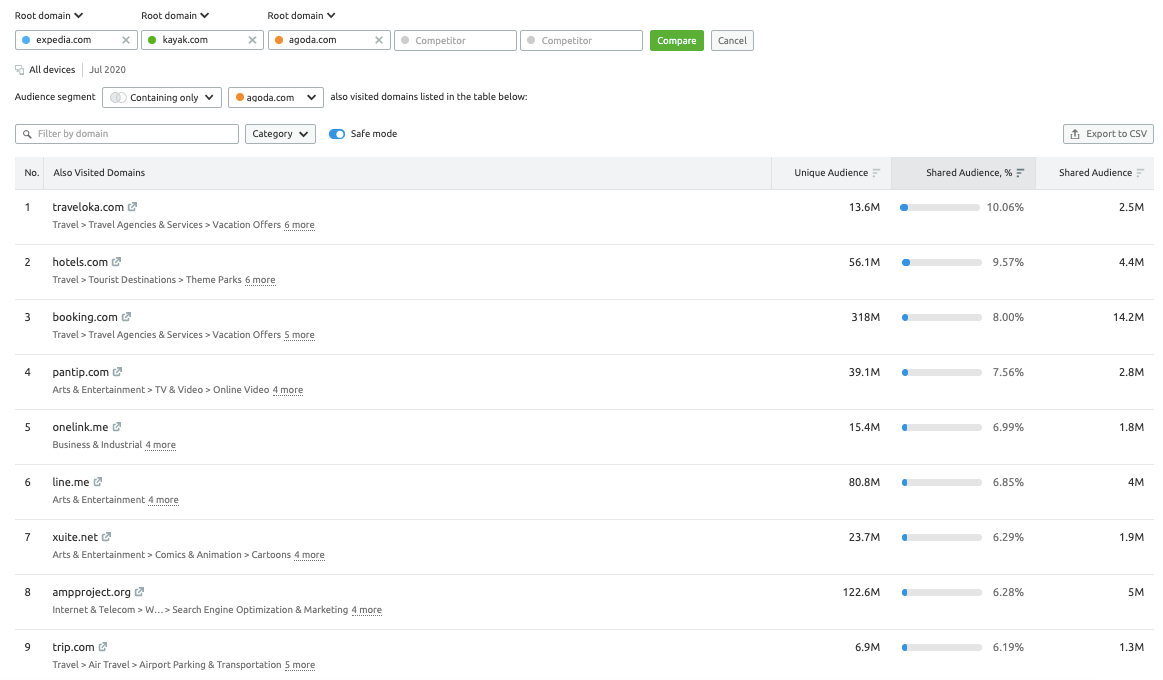The image size is (1163, 680).
Task: Remove expedia.com with its X icon
Action: pos(126,40)
